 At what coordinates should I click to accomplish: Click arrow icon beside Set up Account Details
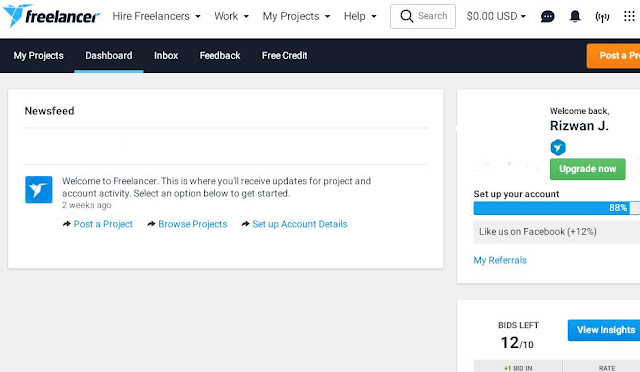coord(245,224)
